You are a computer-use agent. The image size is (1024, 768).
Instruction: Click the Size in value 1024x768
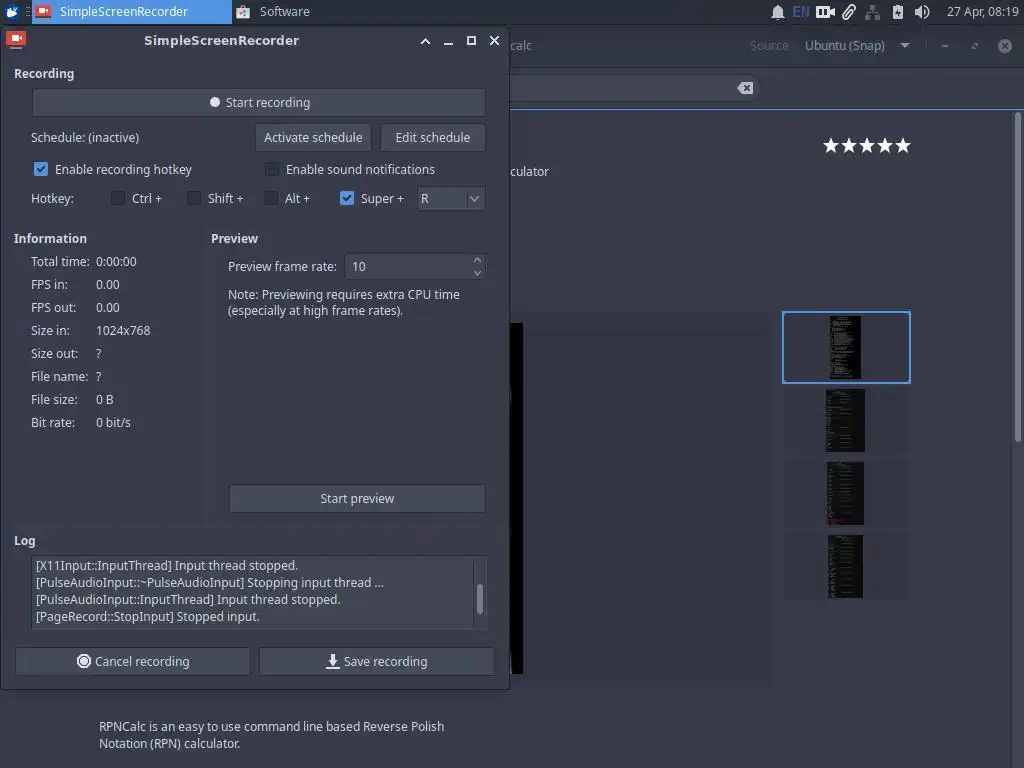point(123,330)
